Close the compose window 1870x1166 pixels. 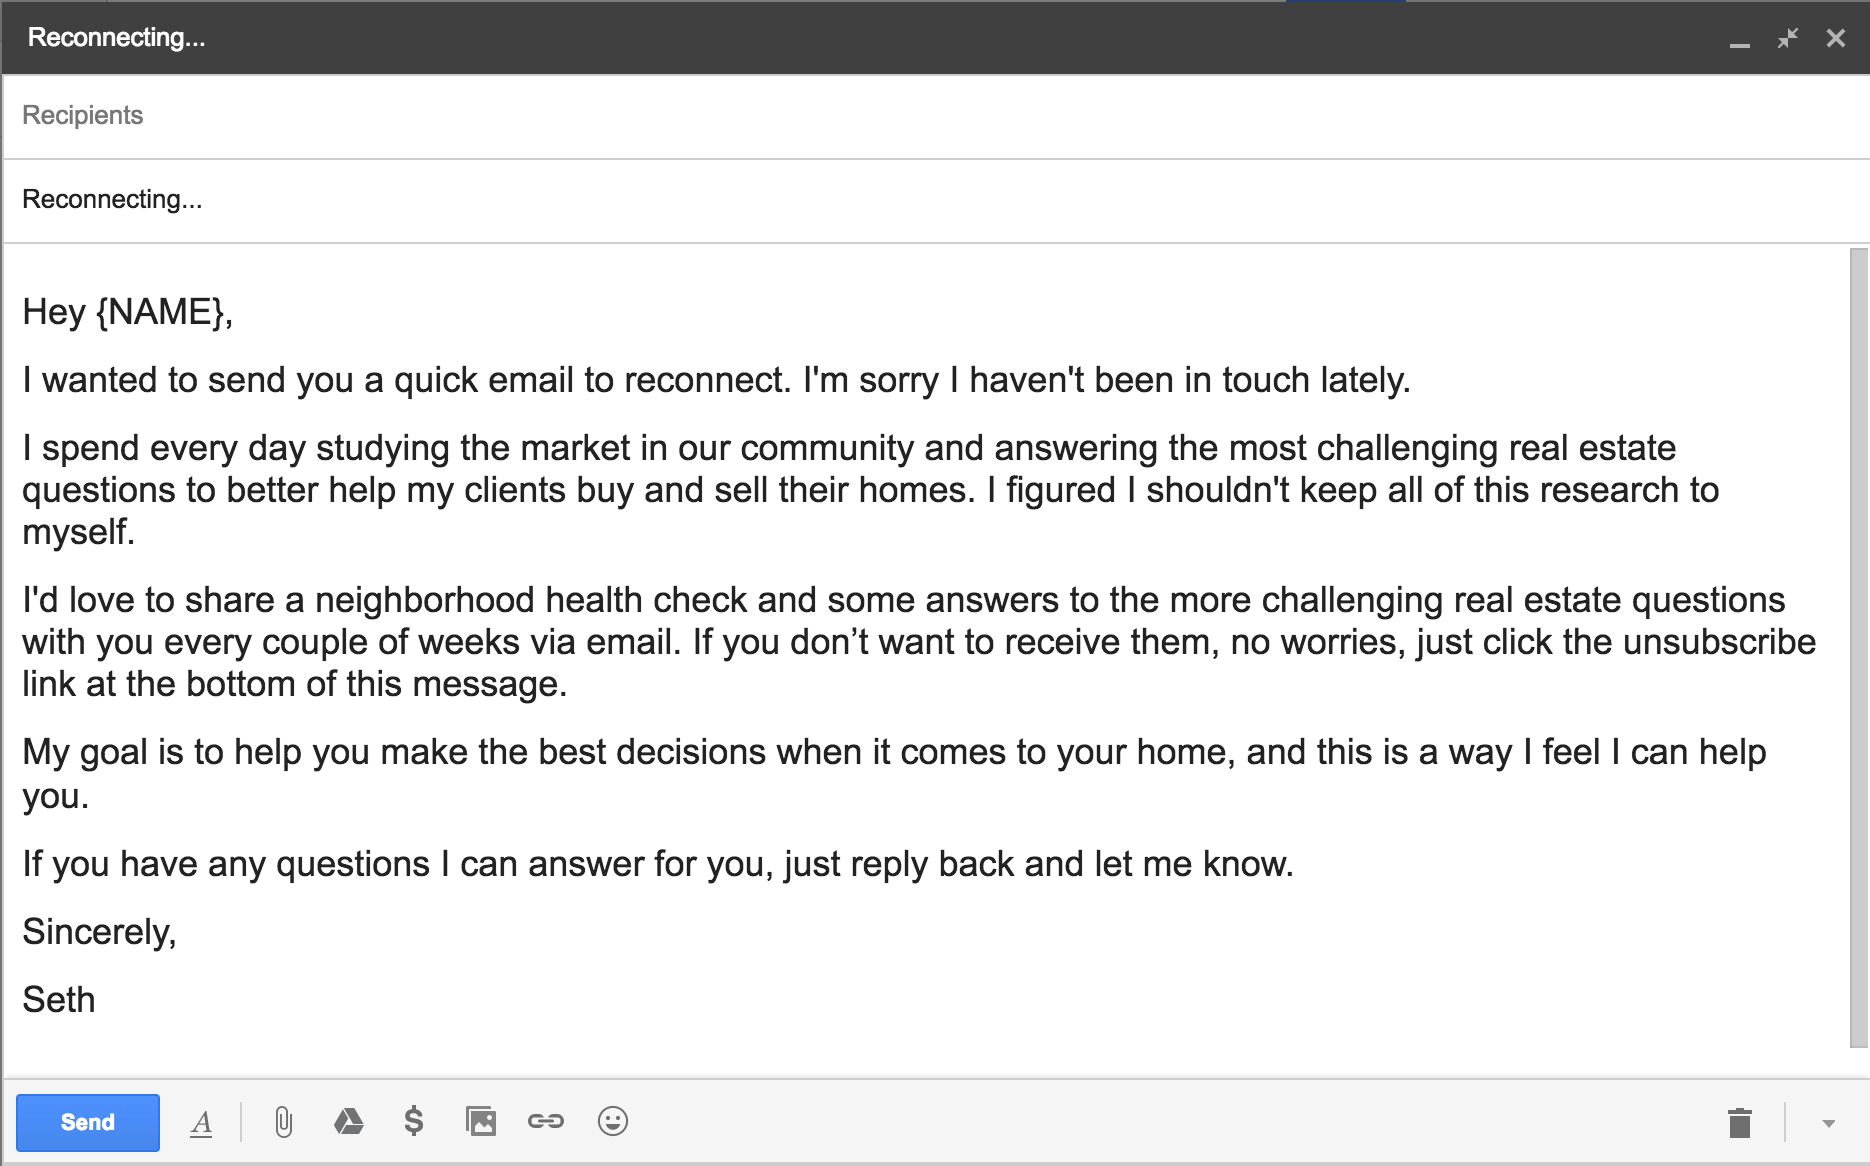pyautogui.click(x=1836, y=38)
